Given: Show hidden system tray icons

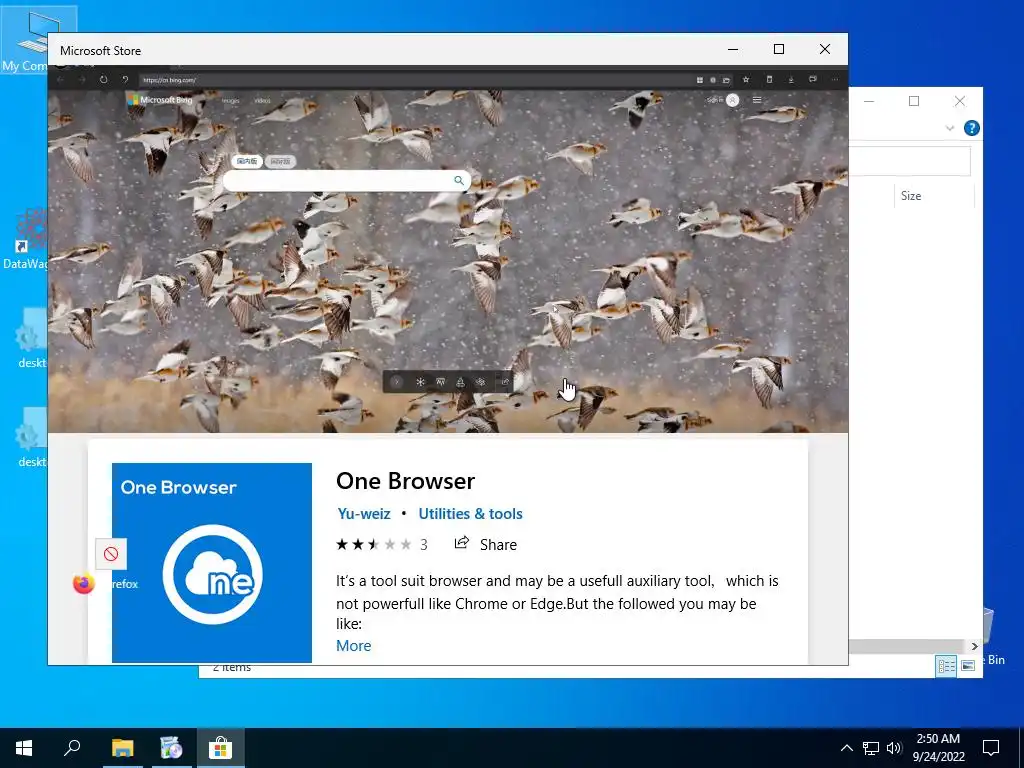Looking at the screenshot, I should click(846, 748).
